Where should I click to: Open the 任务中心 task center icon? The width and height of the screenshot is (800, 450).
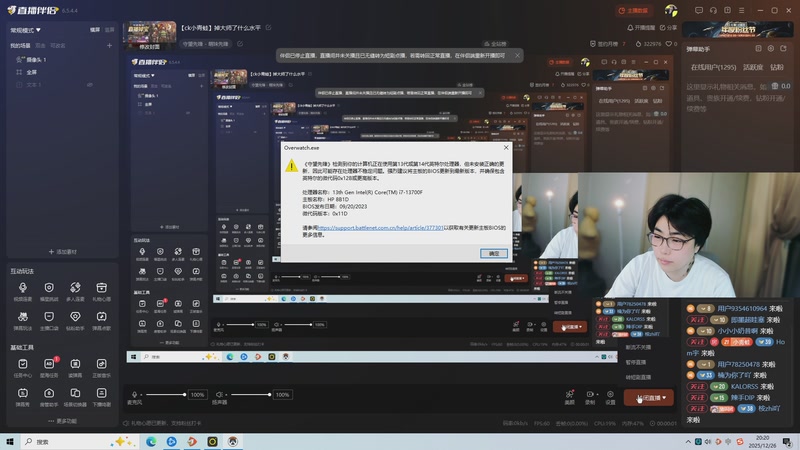pos(23,367)
